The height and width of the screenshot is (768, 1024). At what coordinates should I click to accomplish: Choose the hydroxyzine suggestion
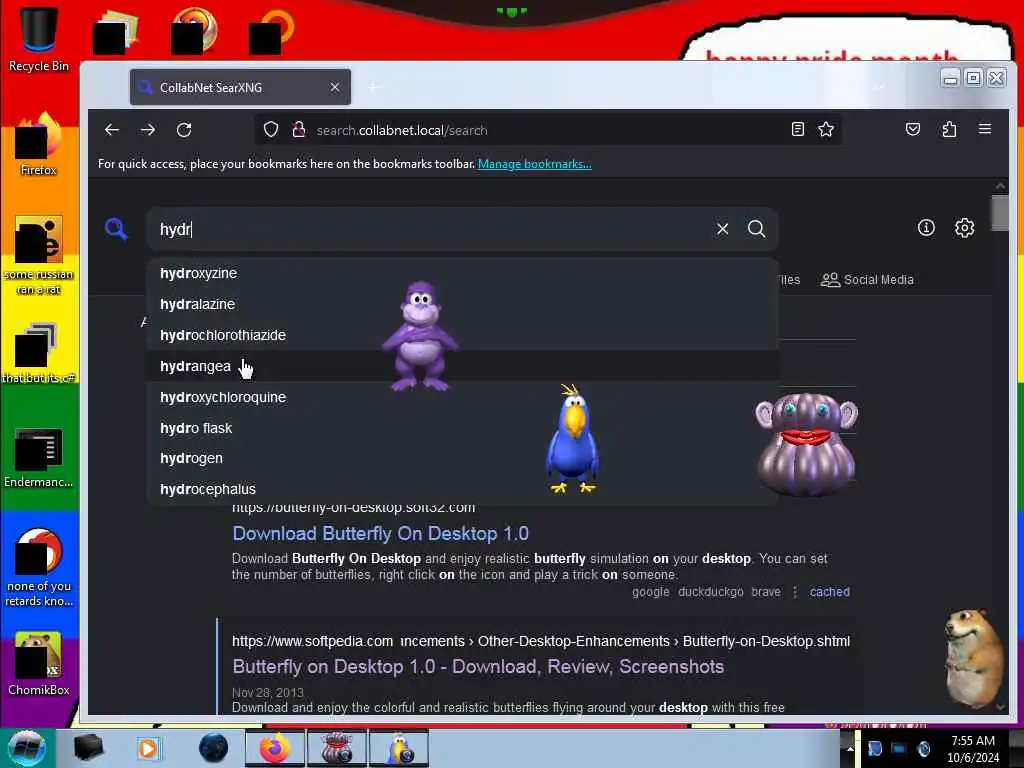pos(462,273)
